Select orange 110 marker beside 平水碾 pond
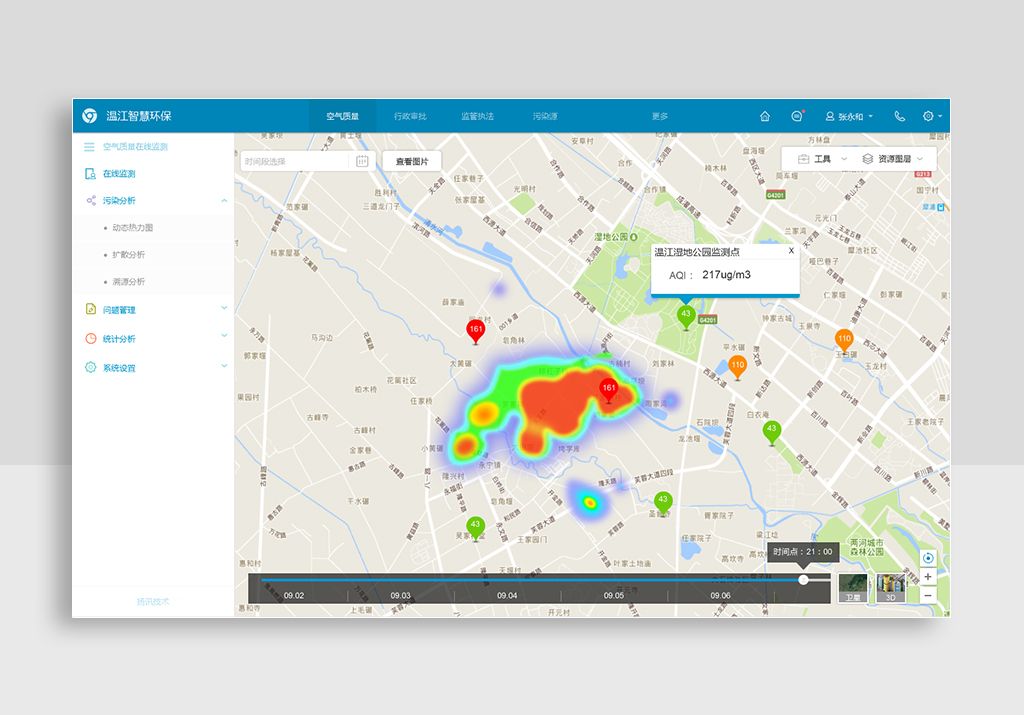This screenshot has width=1024, height=715. click(x=737, y=368)
